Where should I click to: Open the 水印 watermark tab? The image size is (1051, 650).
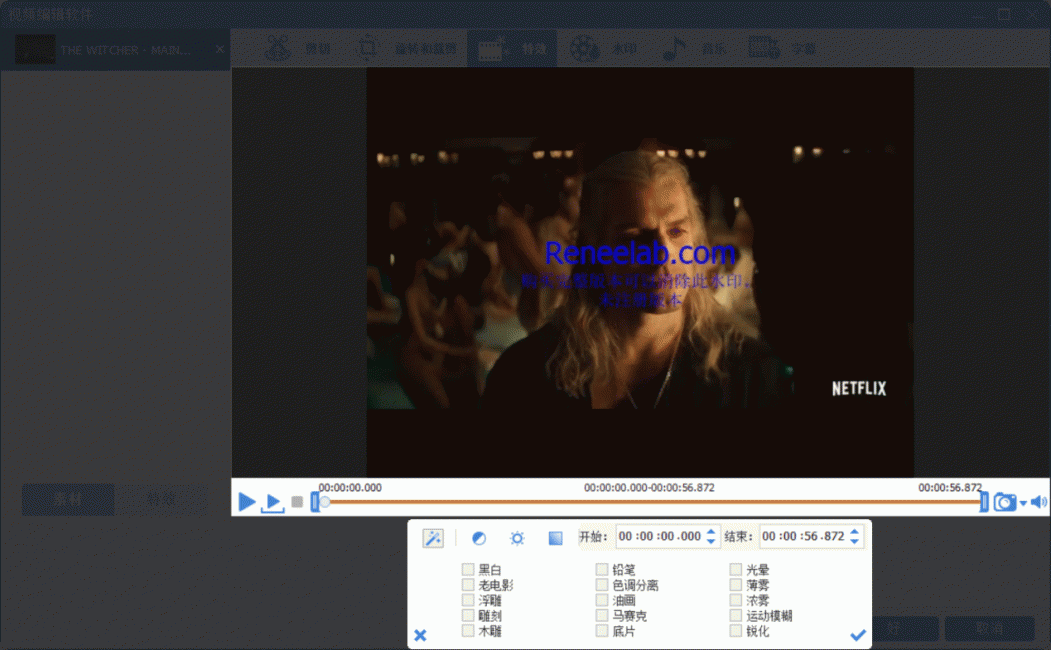(603, 49)
